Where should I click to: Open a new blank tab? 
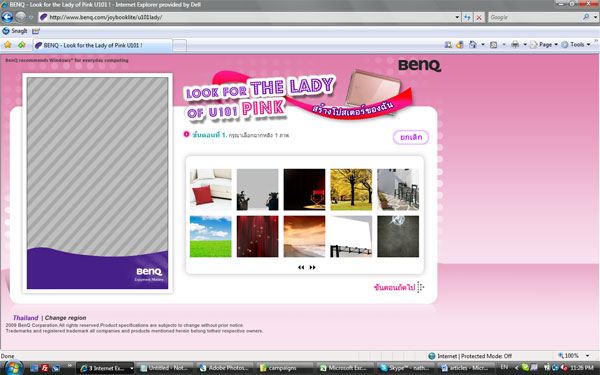pyautogui.click(x=179, y=46)
